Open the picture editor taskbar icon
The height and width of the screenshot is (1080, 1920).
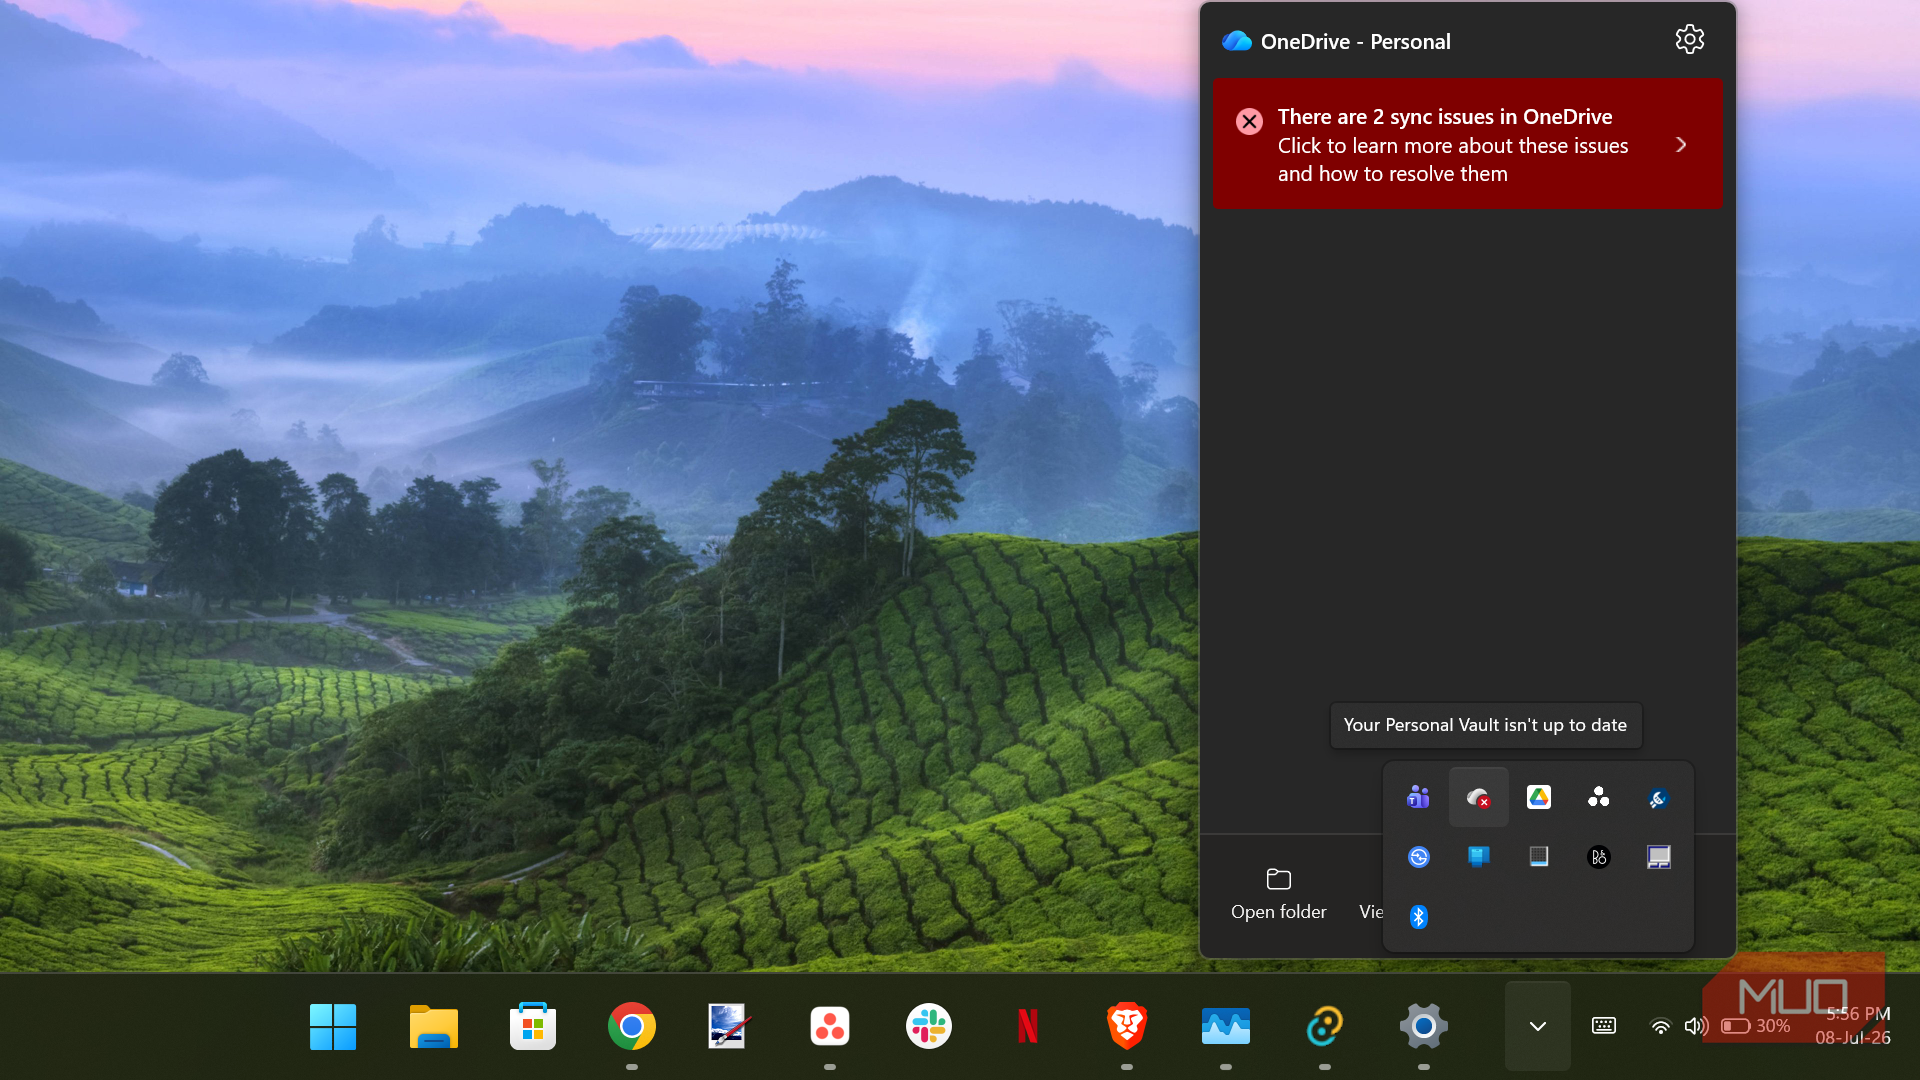click(730, 1026)
